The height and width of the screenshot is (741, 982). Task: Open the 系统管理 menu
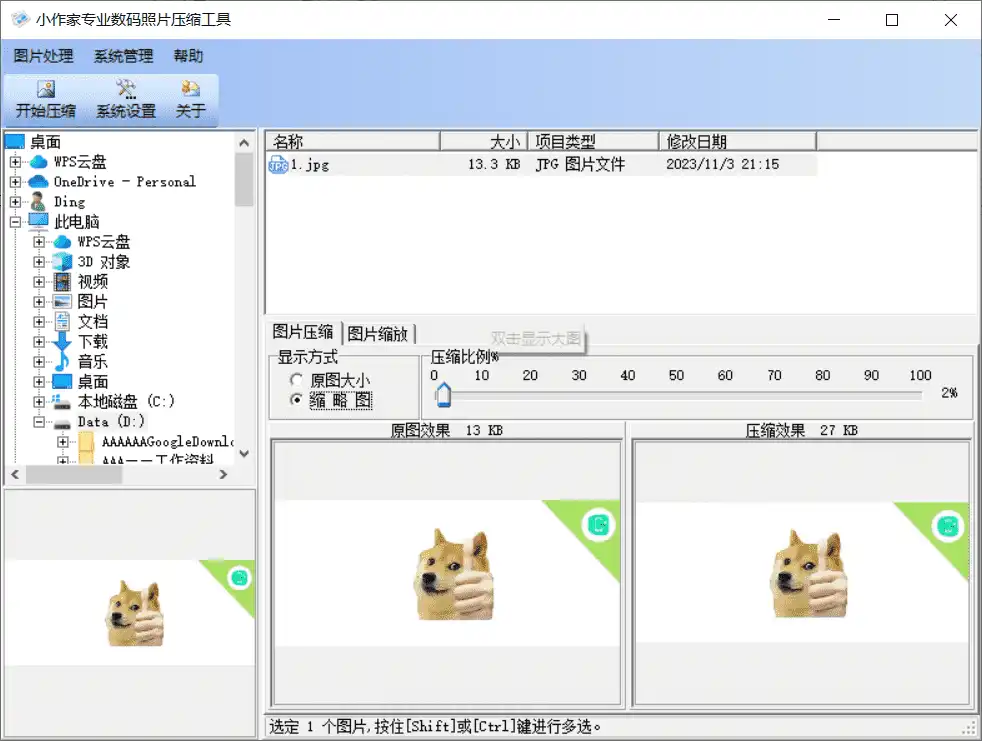point(123,56)
